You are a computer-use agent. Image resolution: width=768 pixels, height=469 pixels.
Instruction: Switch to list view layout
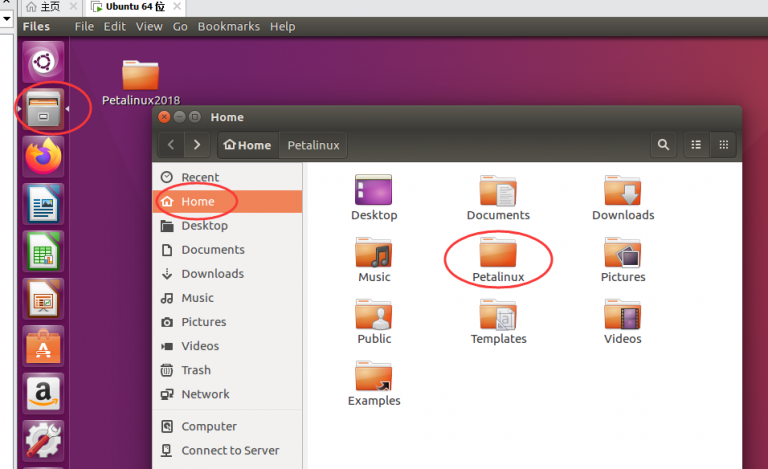tap(696, 145)
